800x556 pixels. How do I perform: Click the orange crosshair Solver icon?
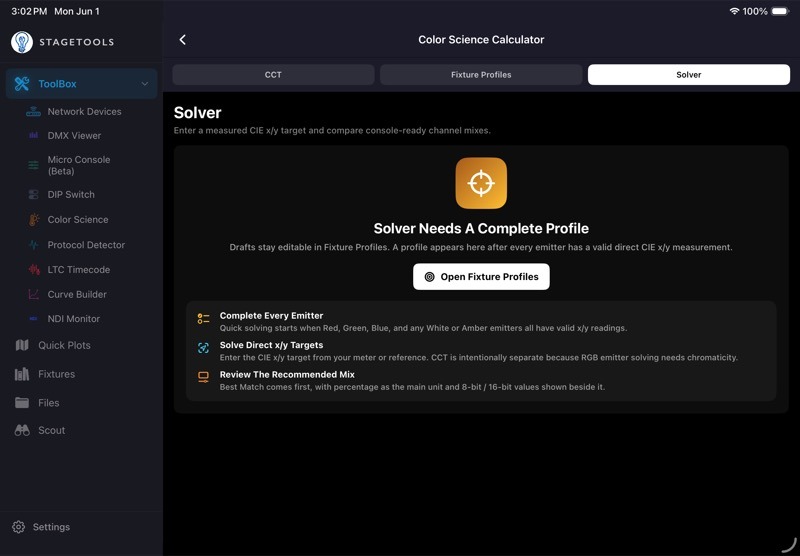pyautogui.click(x=481, y=183)
